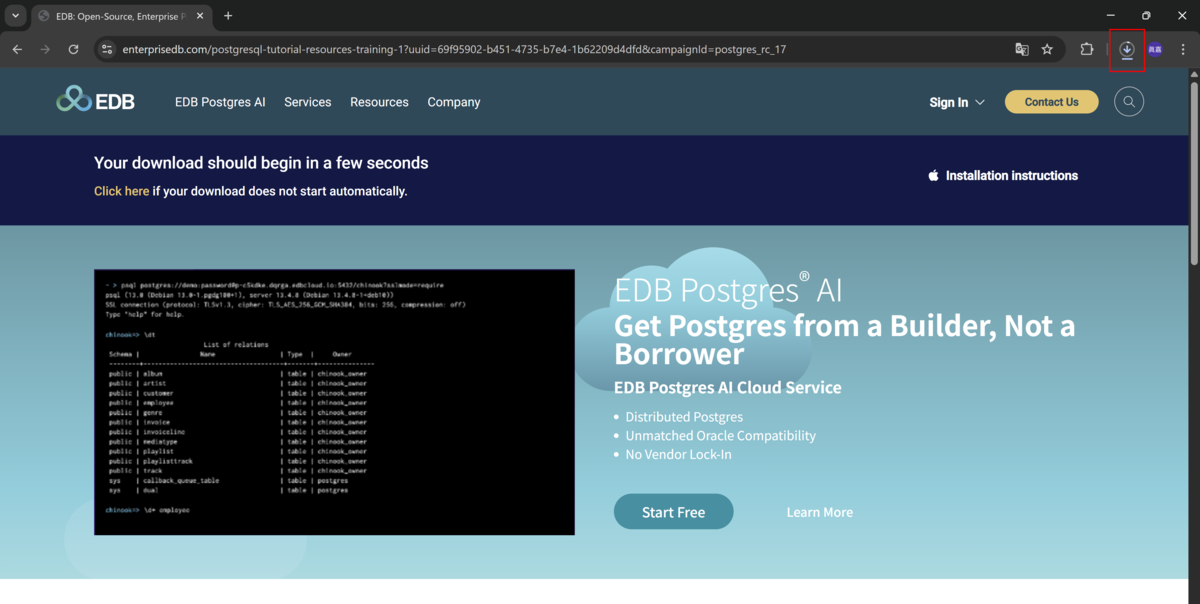Bookmark this page with the star icon
1200x604 pixels.
(1047, 49)
